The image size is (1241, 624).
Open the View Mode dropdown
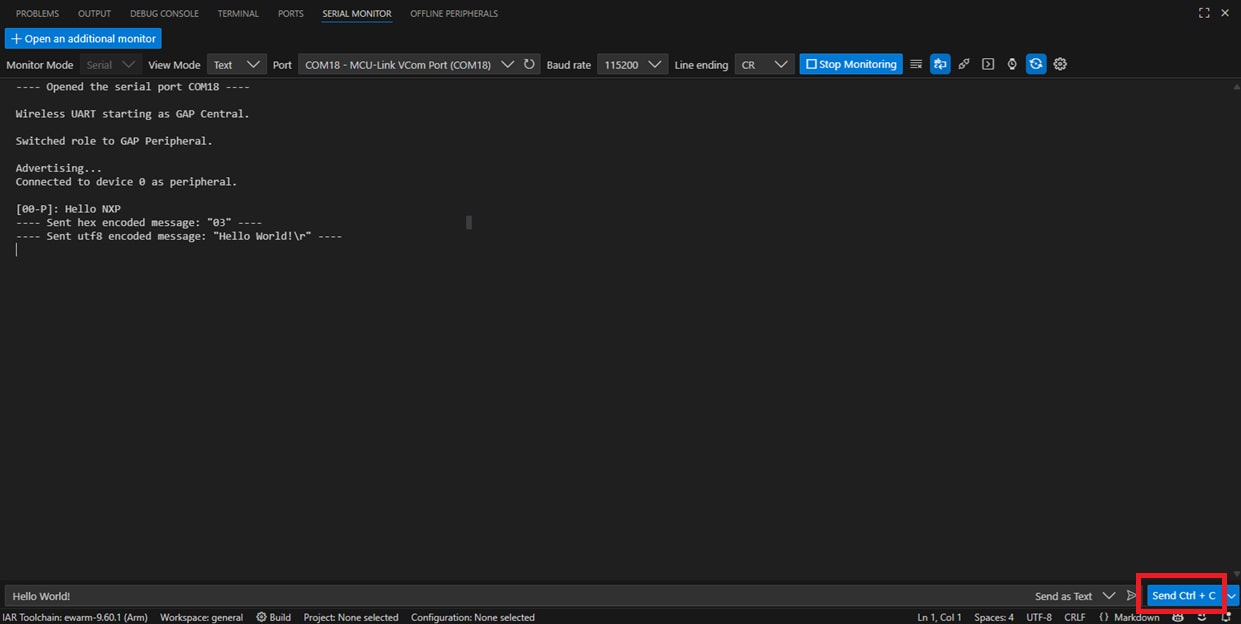point(236,63)
